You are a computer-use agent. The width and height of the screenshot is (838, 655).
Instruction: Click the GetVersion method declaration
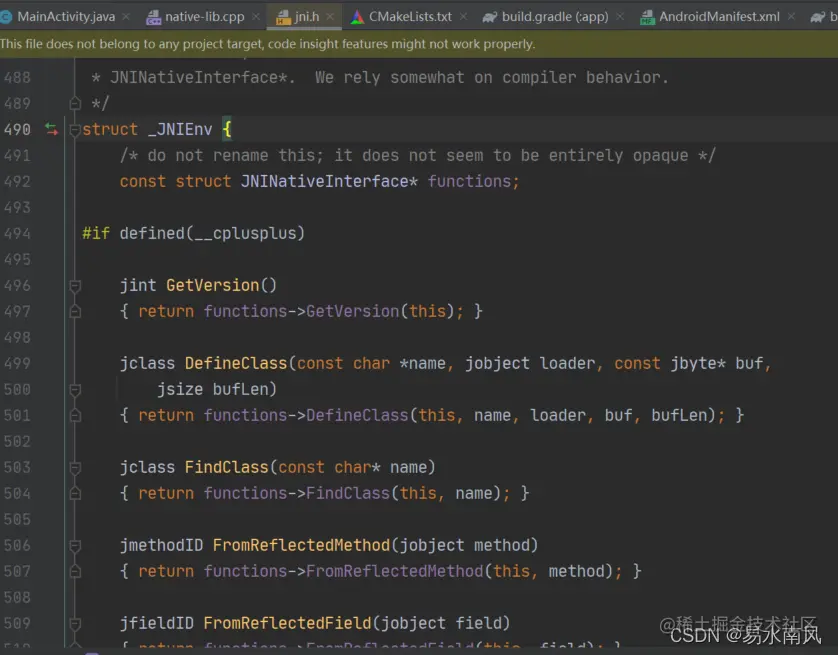pyautogui.click(x=213, y=285)
